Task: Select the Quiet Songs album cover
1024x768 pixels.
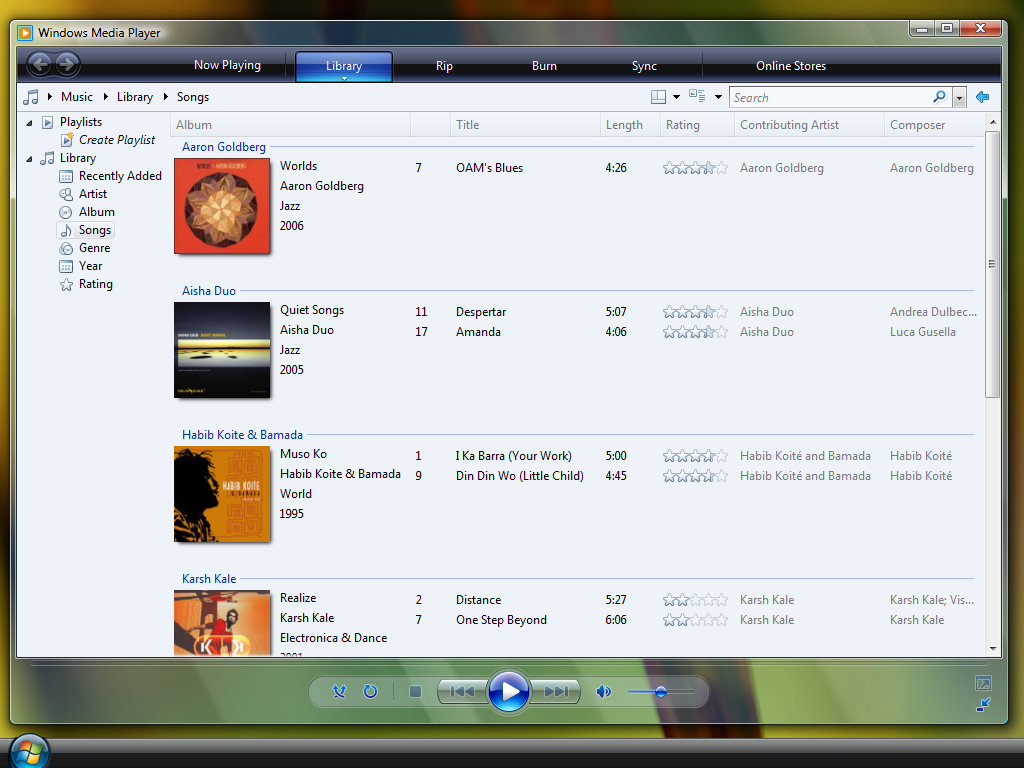Action: pos(222,350)
